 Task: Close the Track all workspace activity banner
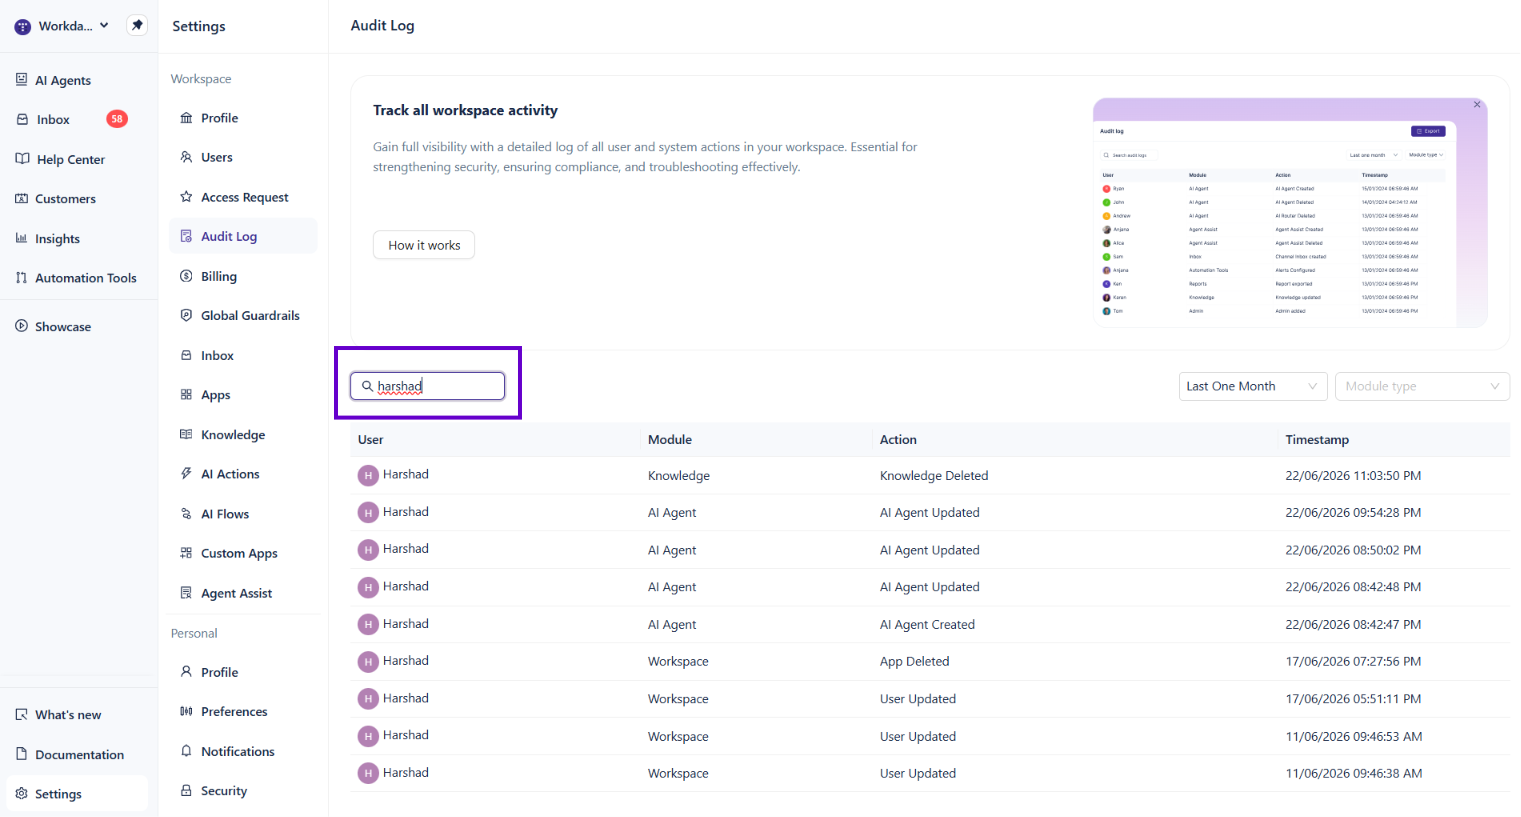[x=1477, y=104]
